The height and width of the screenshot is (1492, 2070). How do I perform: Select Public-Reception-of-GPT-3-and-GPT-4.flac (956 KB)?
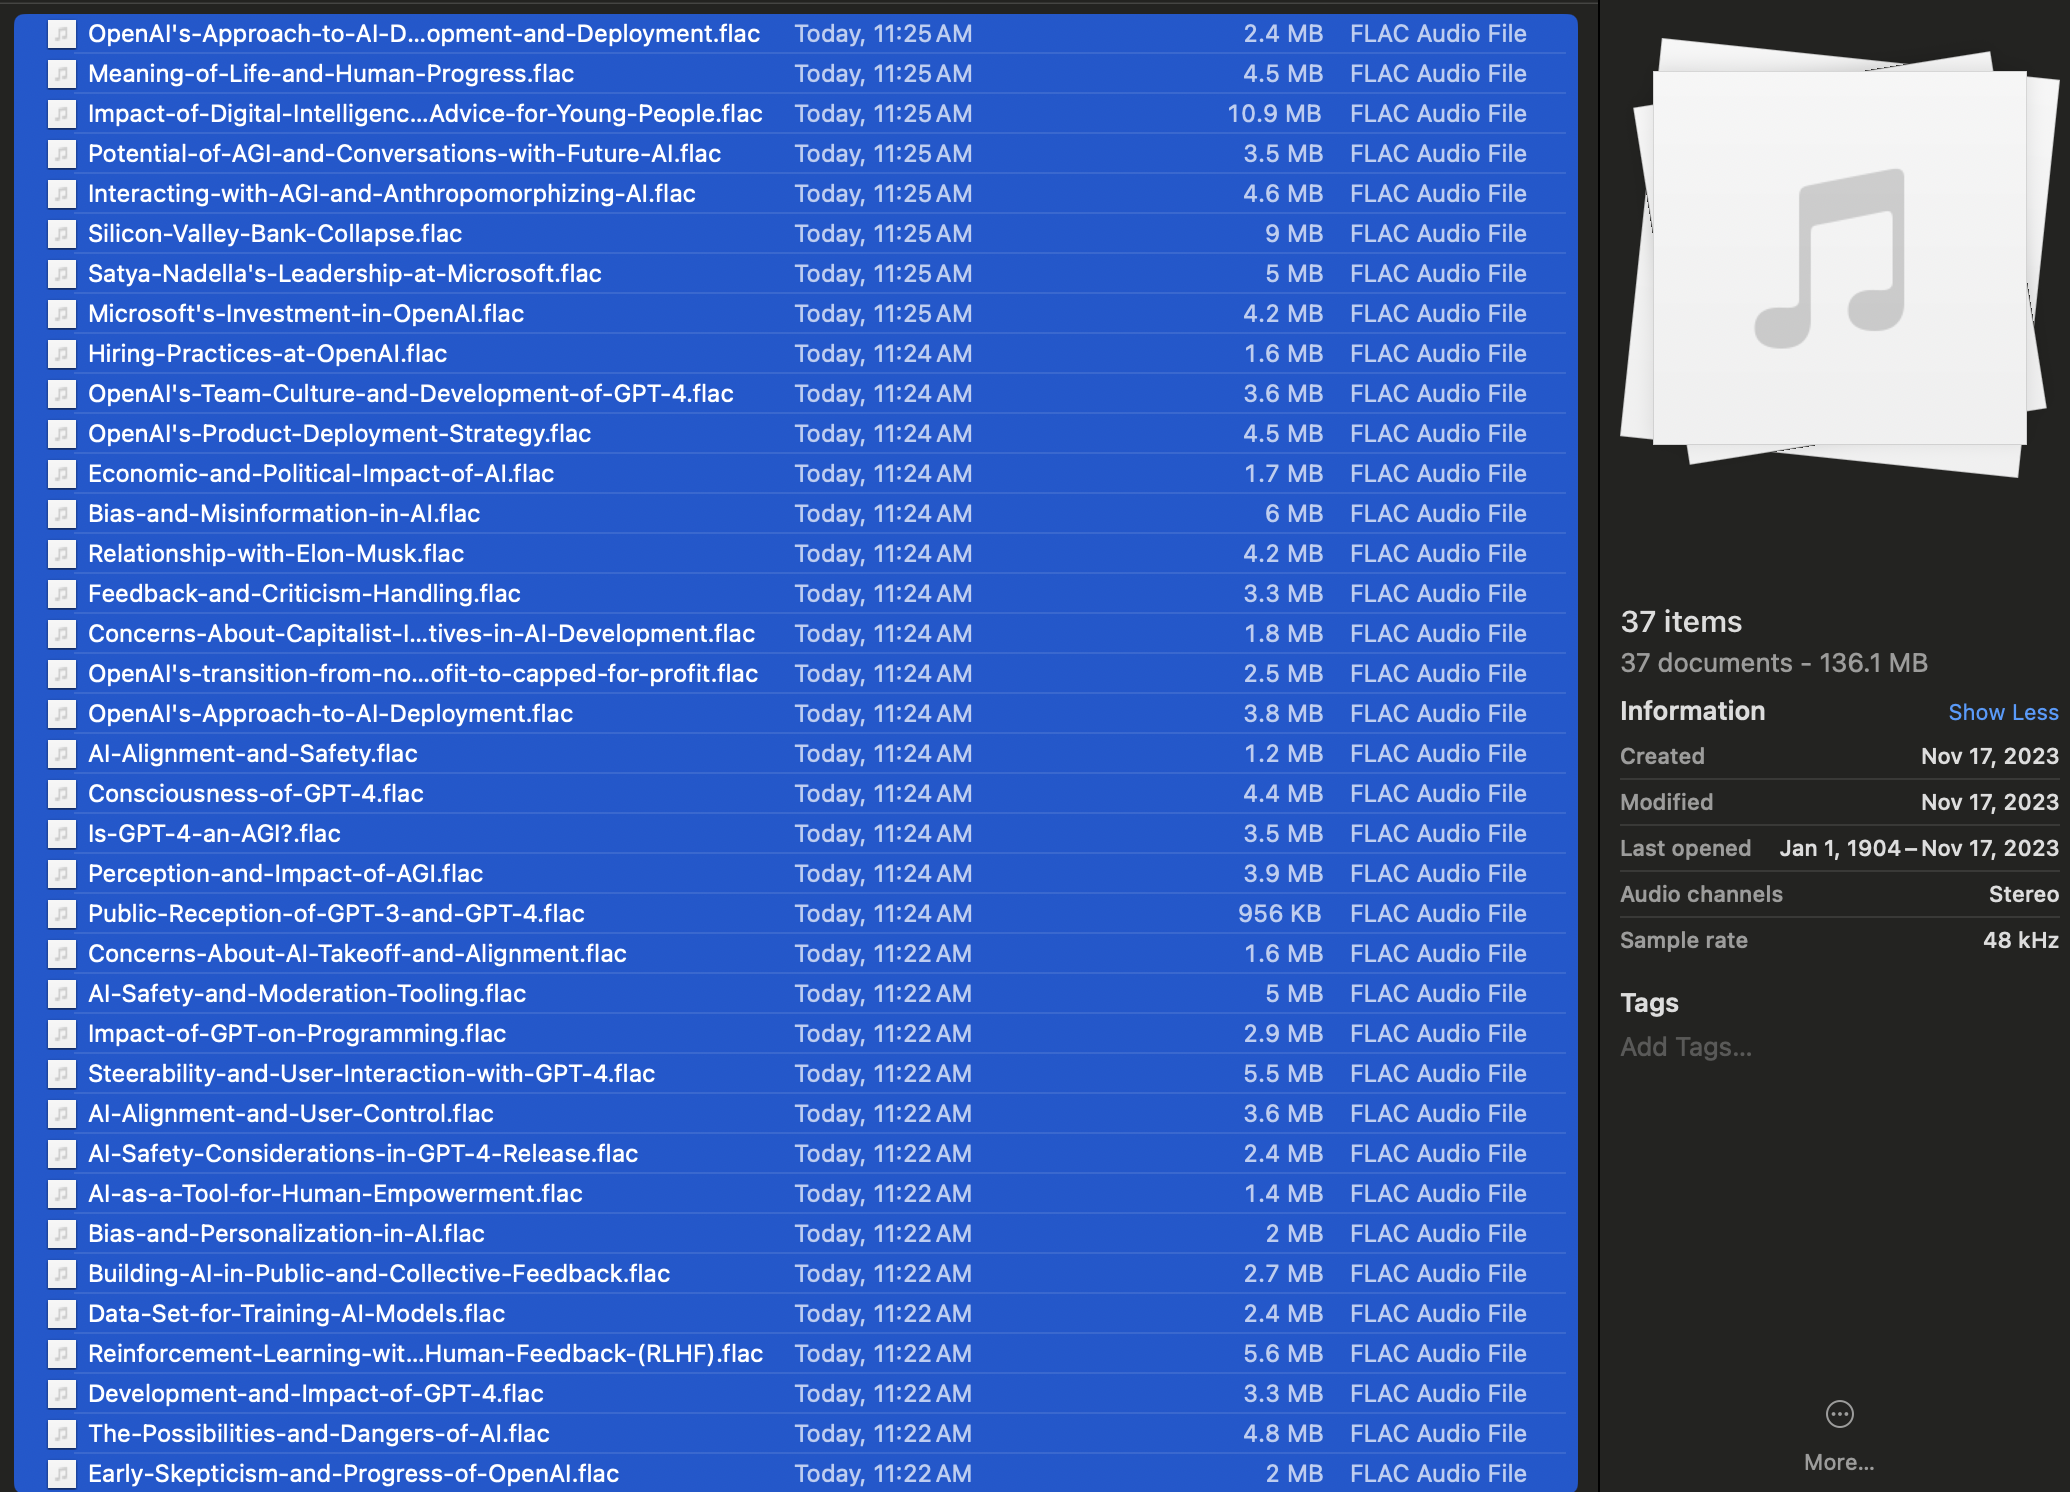[336, 914]
